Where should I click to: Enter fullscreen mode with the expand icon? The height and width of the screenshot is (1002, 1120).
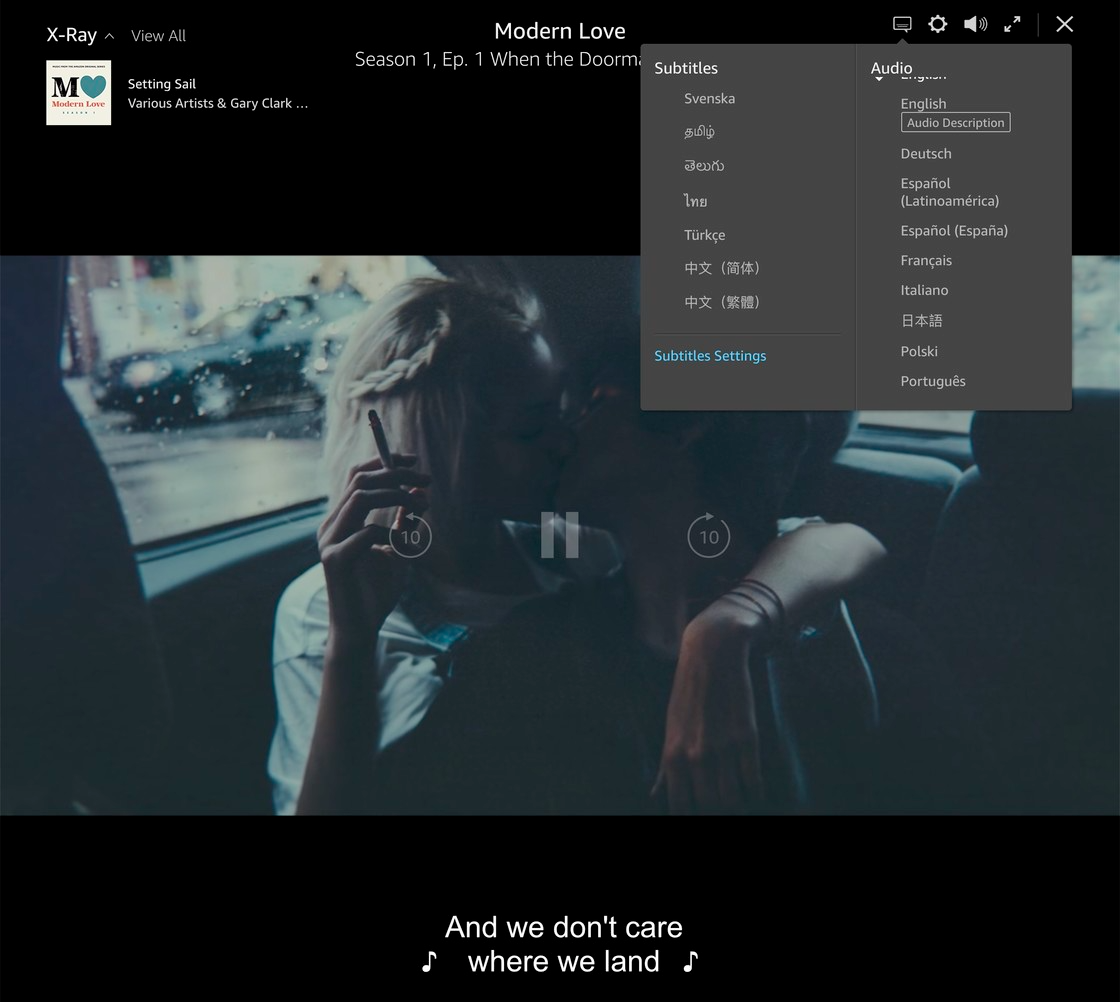point(1012,24)
